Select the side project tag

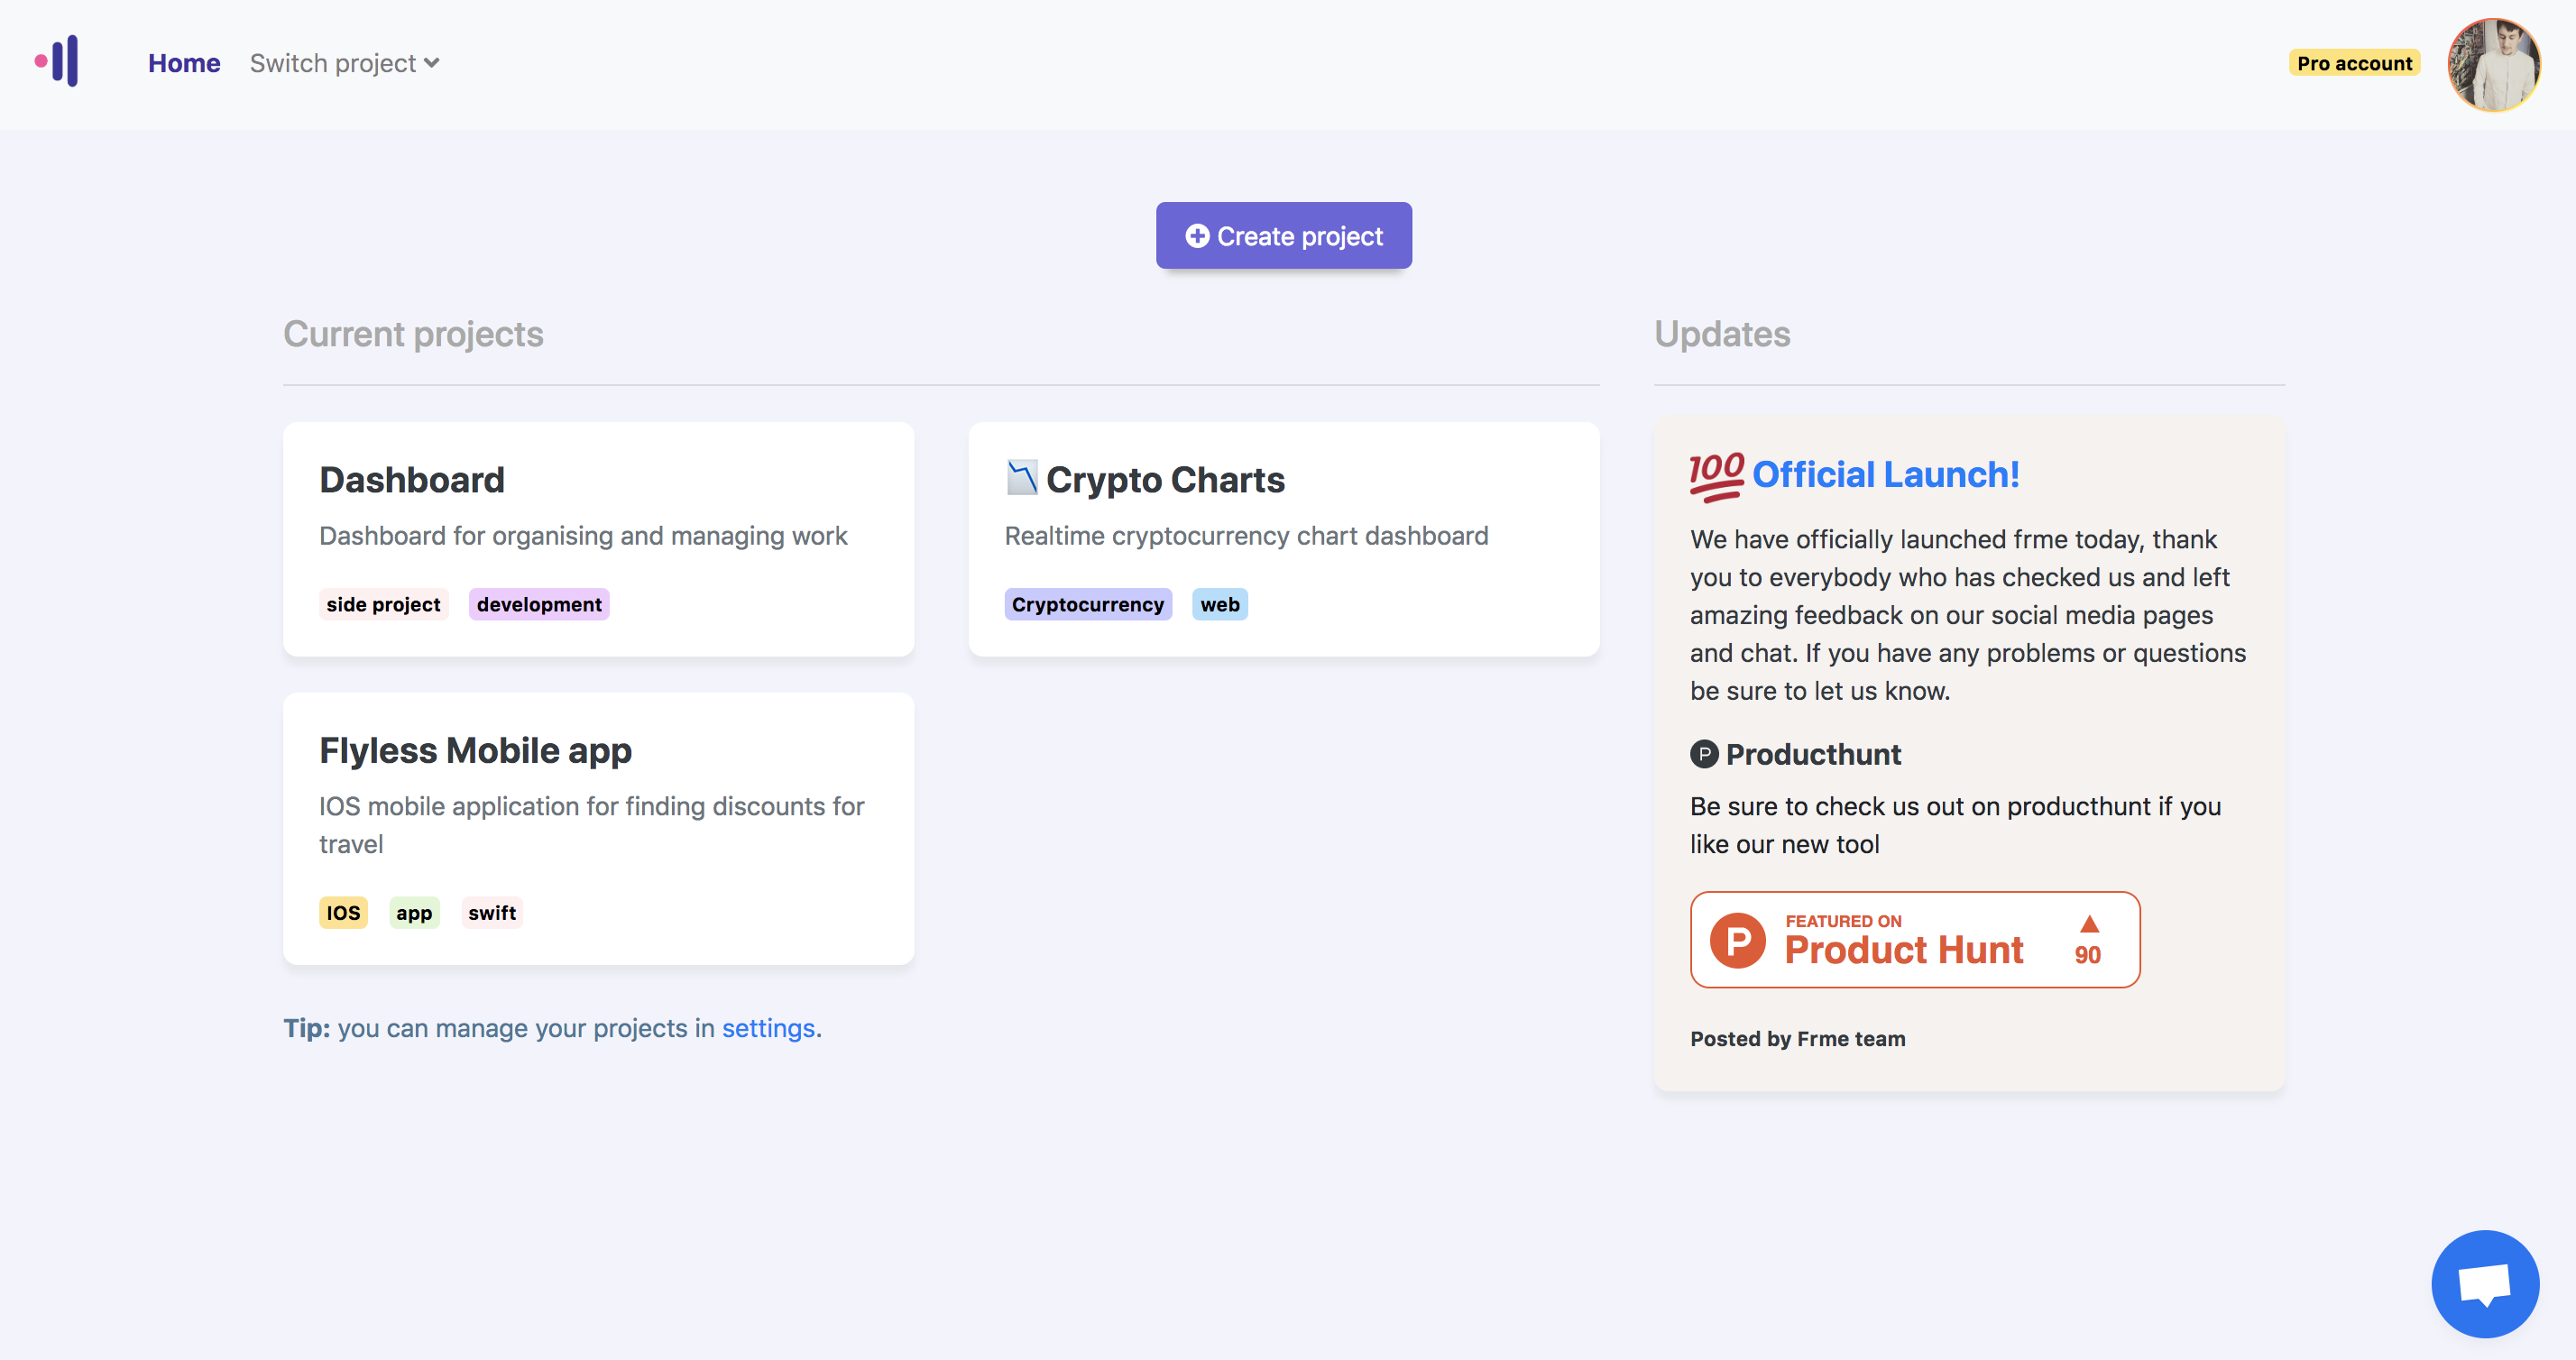[x=384, y=604]
